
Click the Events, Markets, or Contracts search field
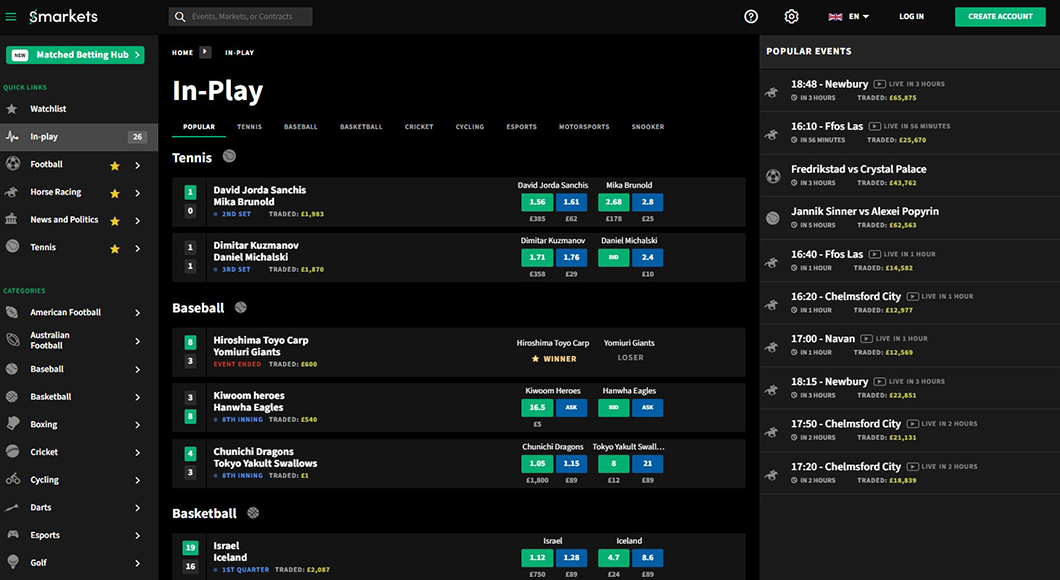point(241,17)
